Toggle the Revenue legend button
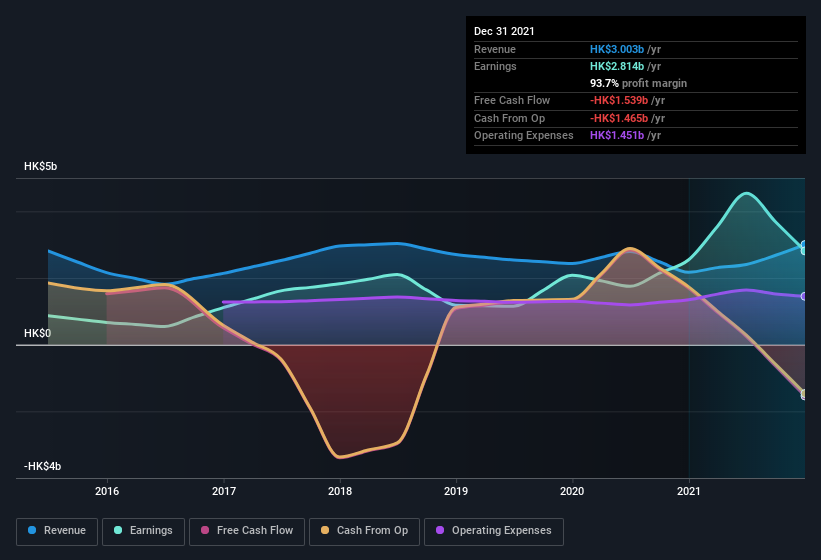Viewport: 821px width, 560px height. tap(57, 531)
